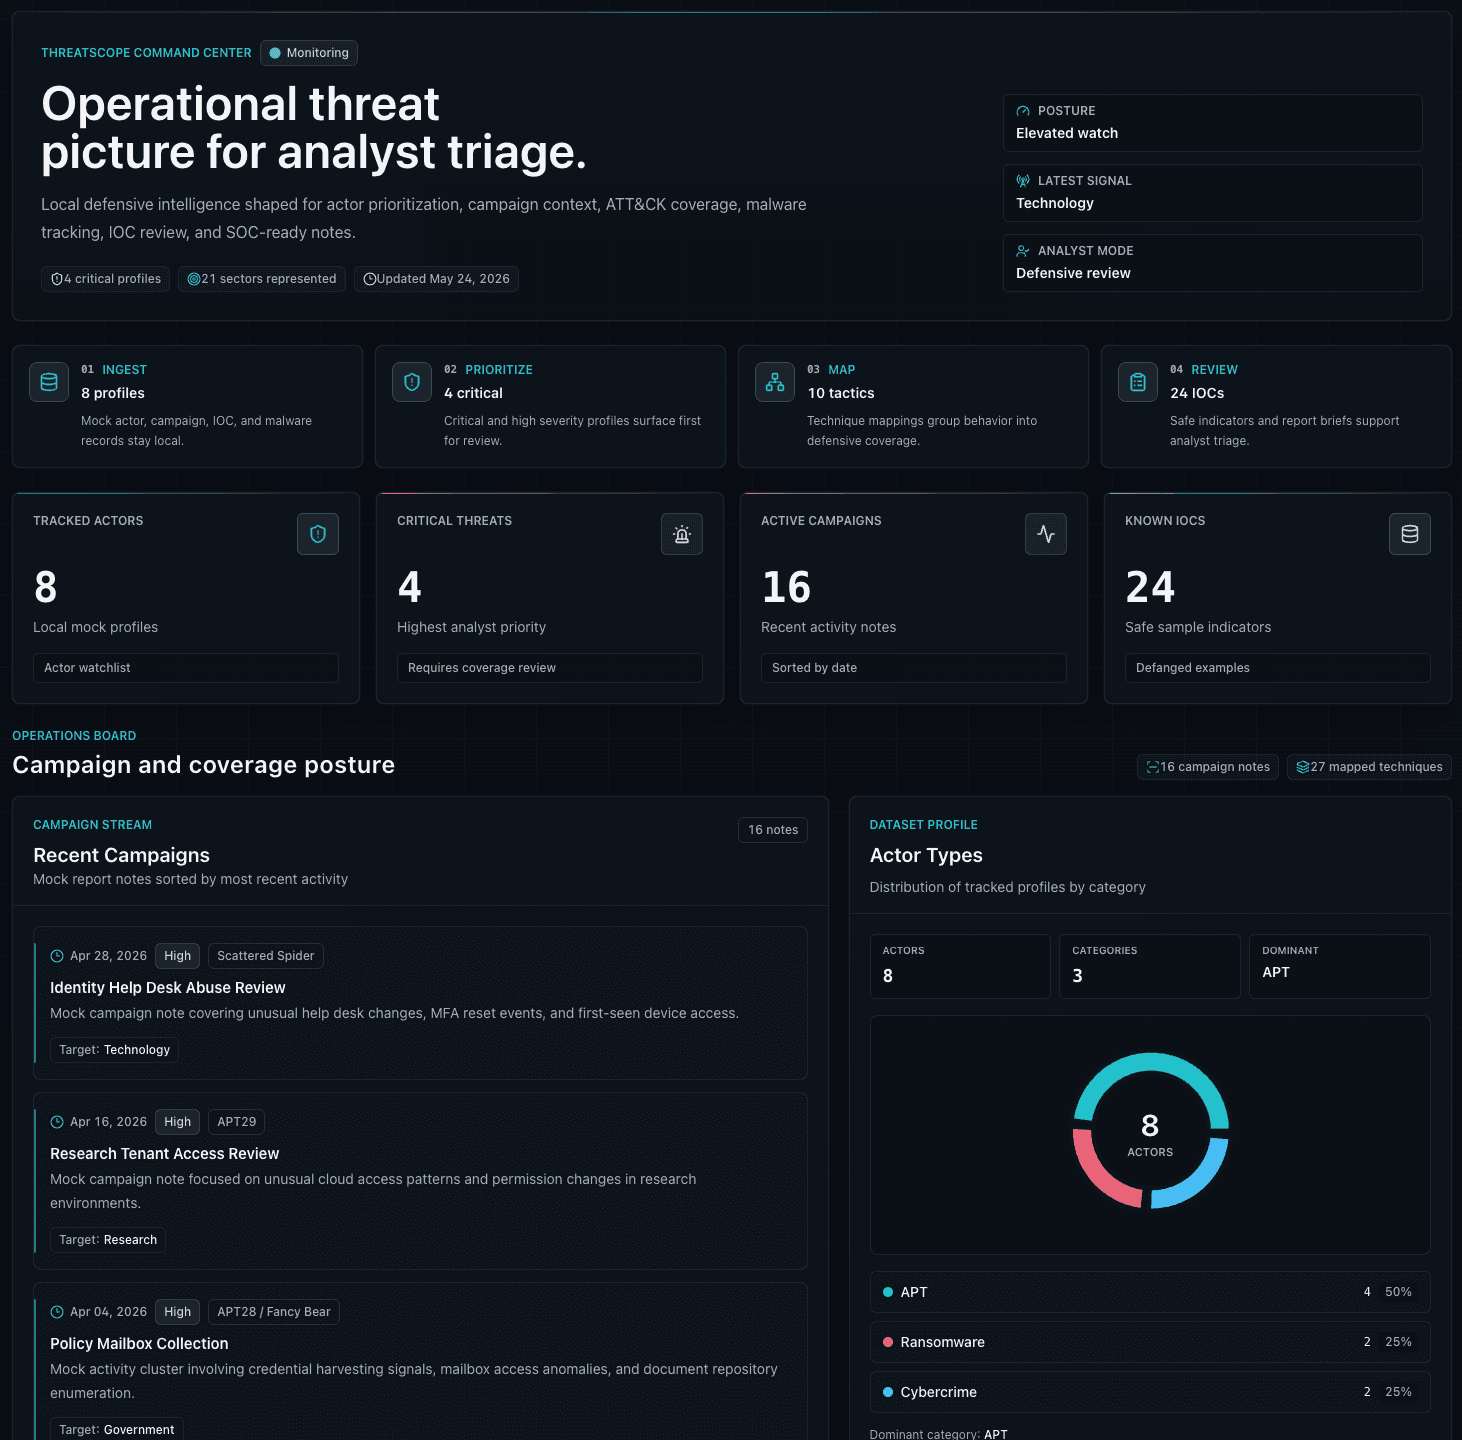Click the CATEGORIES 3 stat tile
The image size is (1462, 1440).
(1150, 966)
